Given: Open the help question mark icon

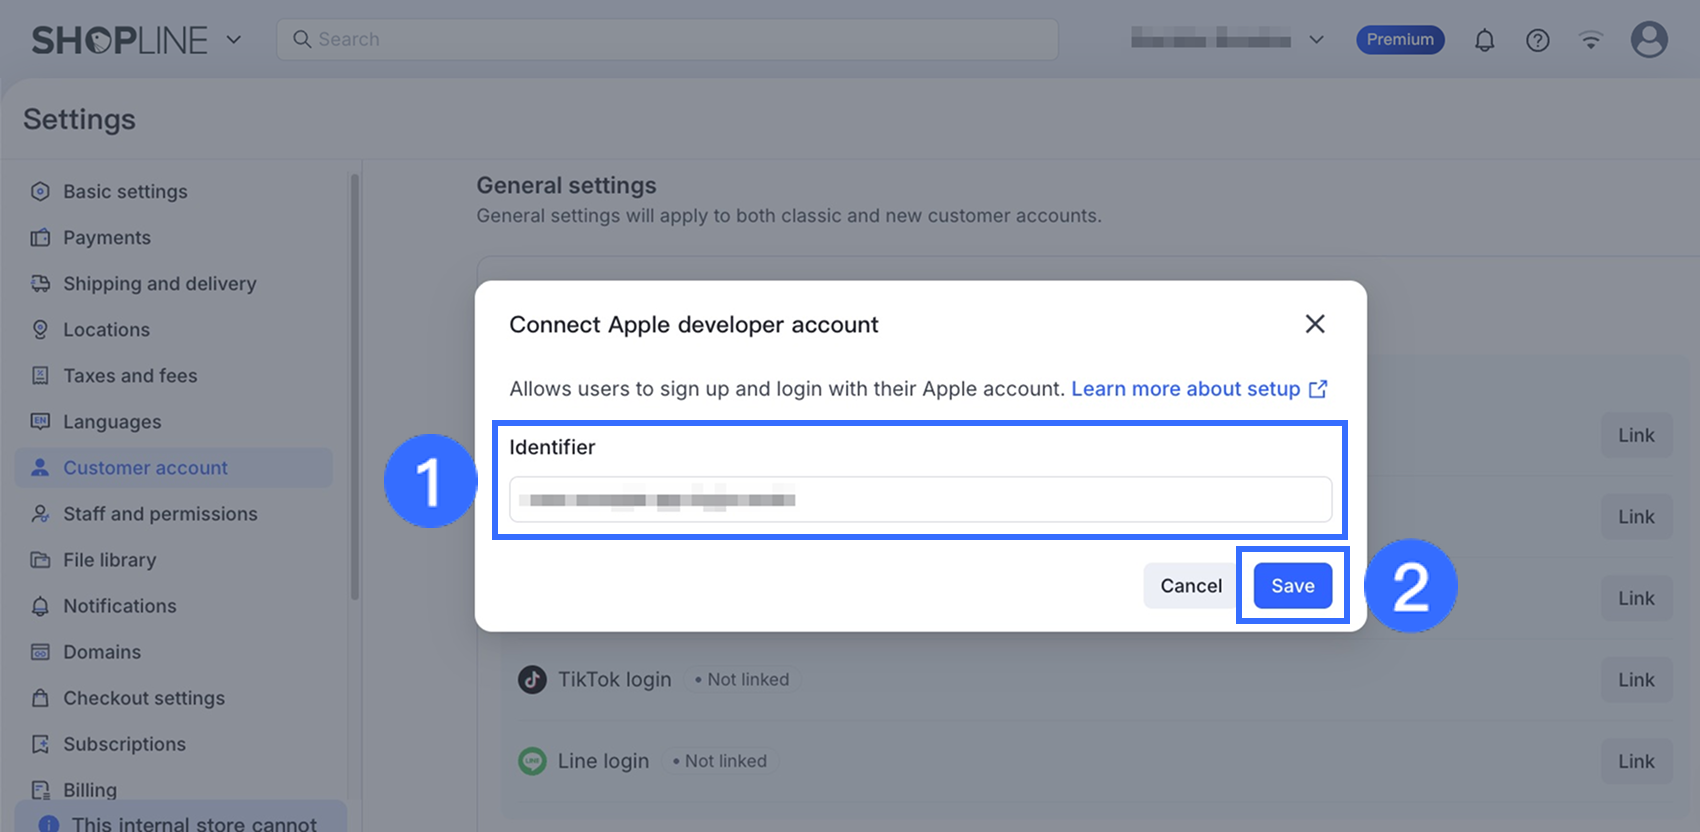Looking at the screenshot, I should point(1538,40).
